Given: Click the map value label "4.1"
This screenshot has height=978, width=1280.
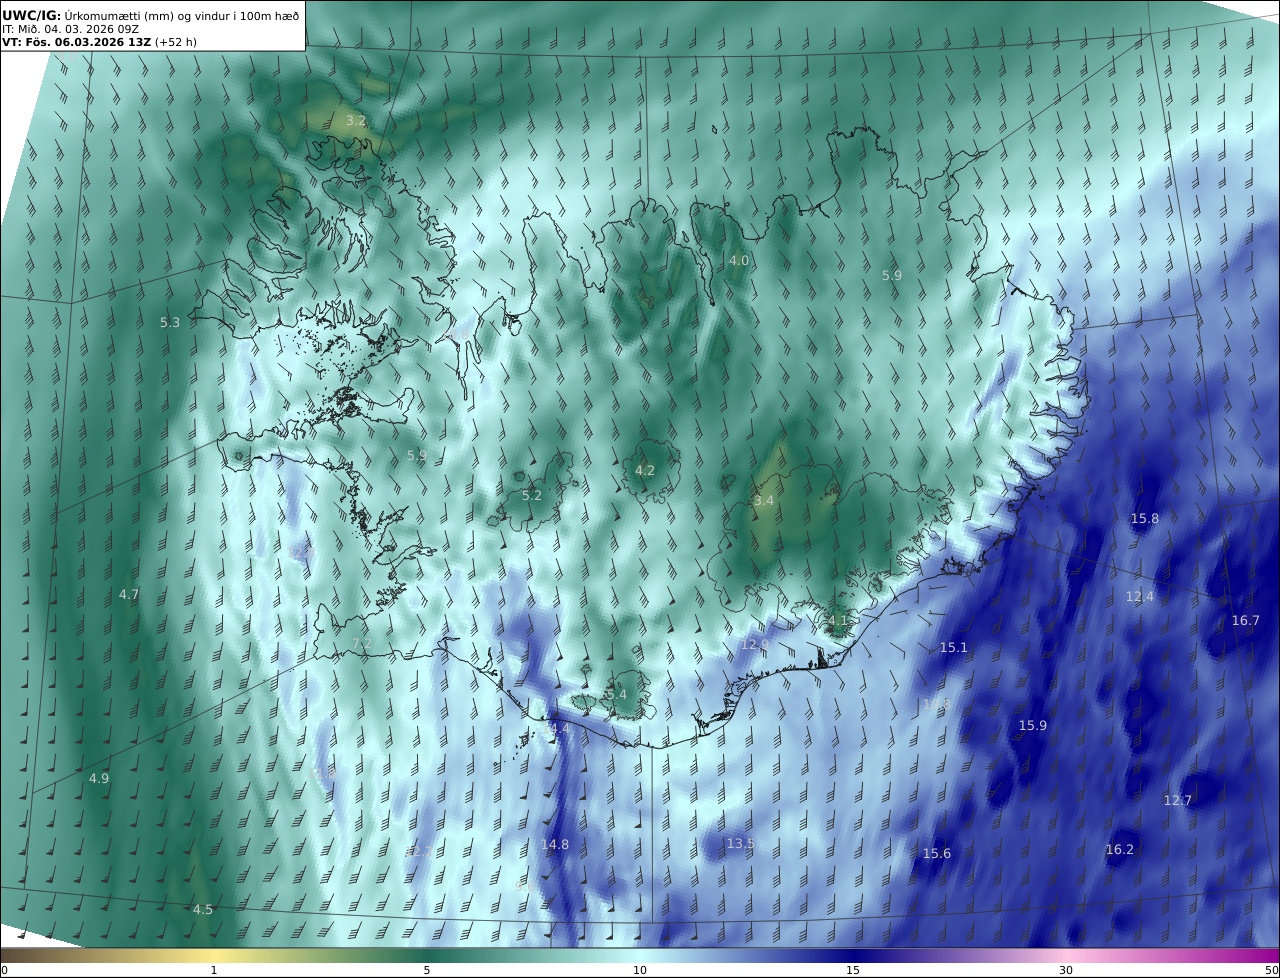Looking at the screenshot, I should tap(837, 621).
